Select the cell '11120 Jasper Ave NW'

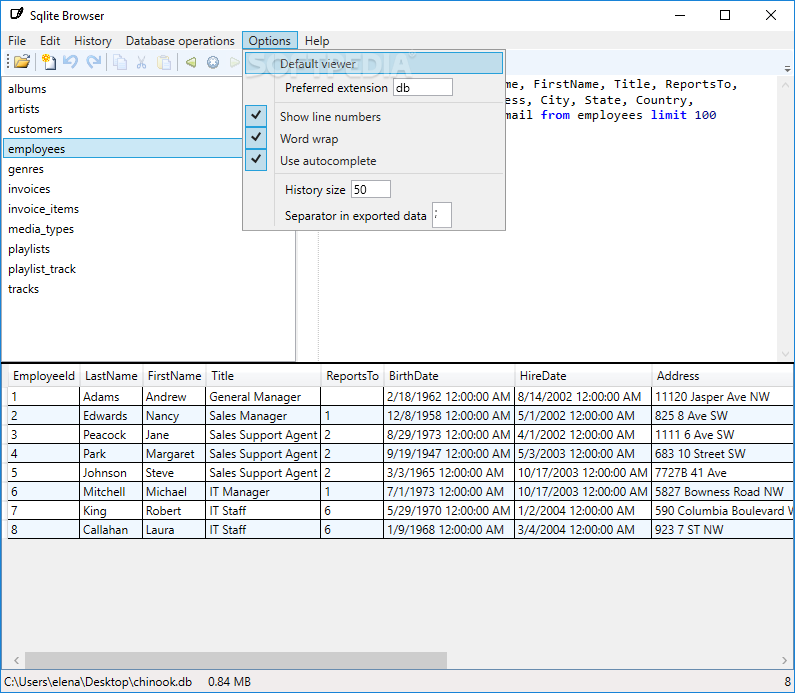pyautogui.click(x=722, y=396)
